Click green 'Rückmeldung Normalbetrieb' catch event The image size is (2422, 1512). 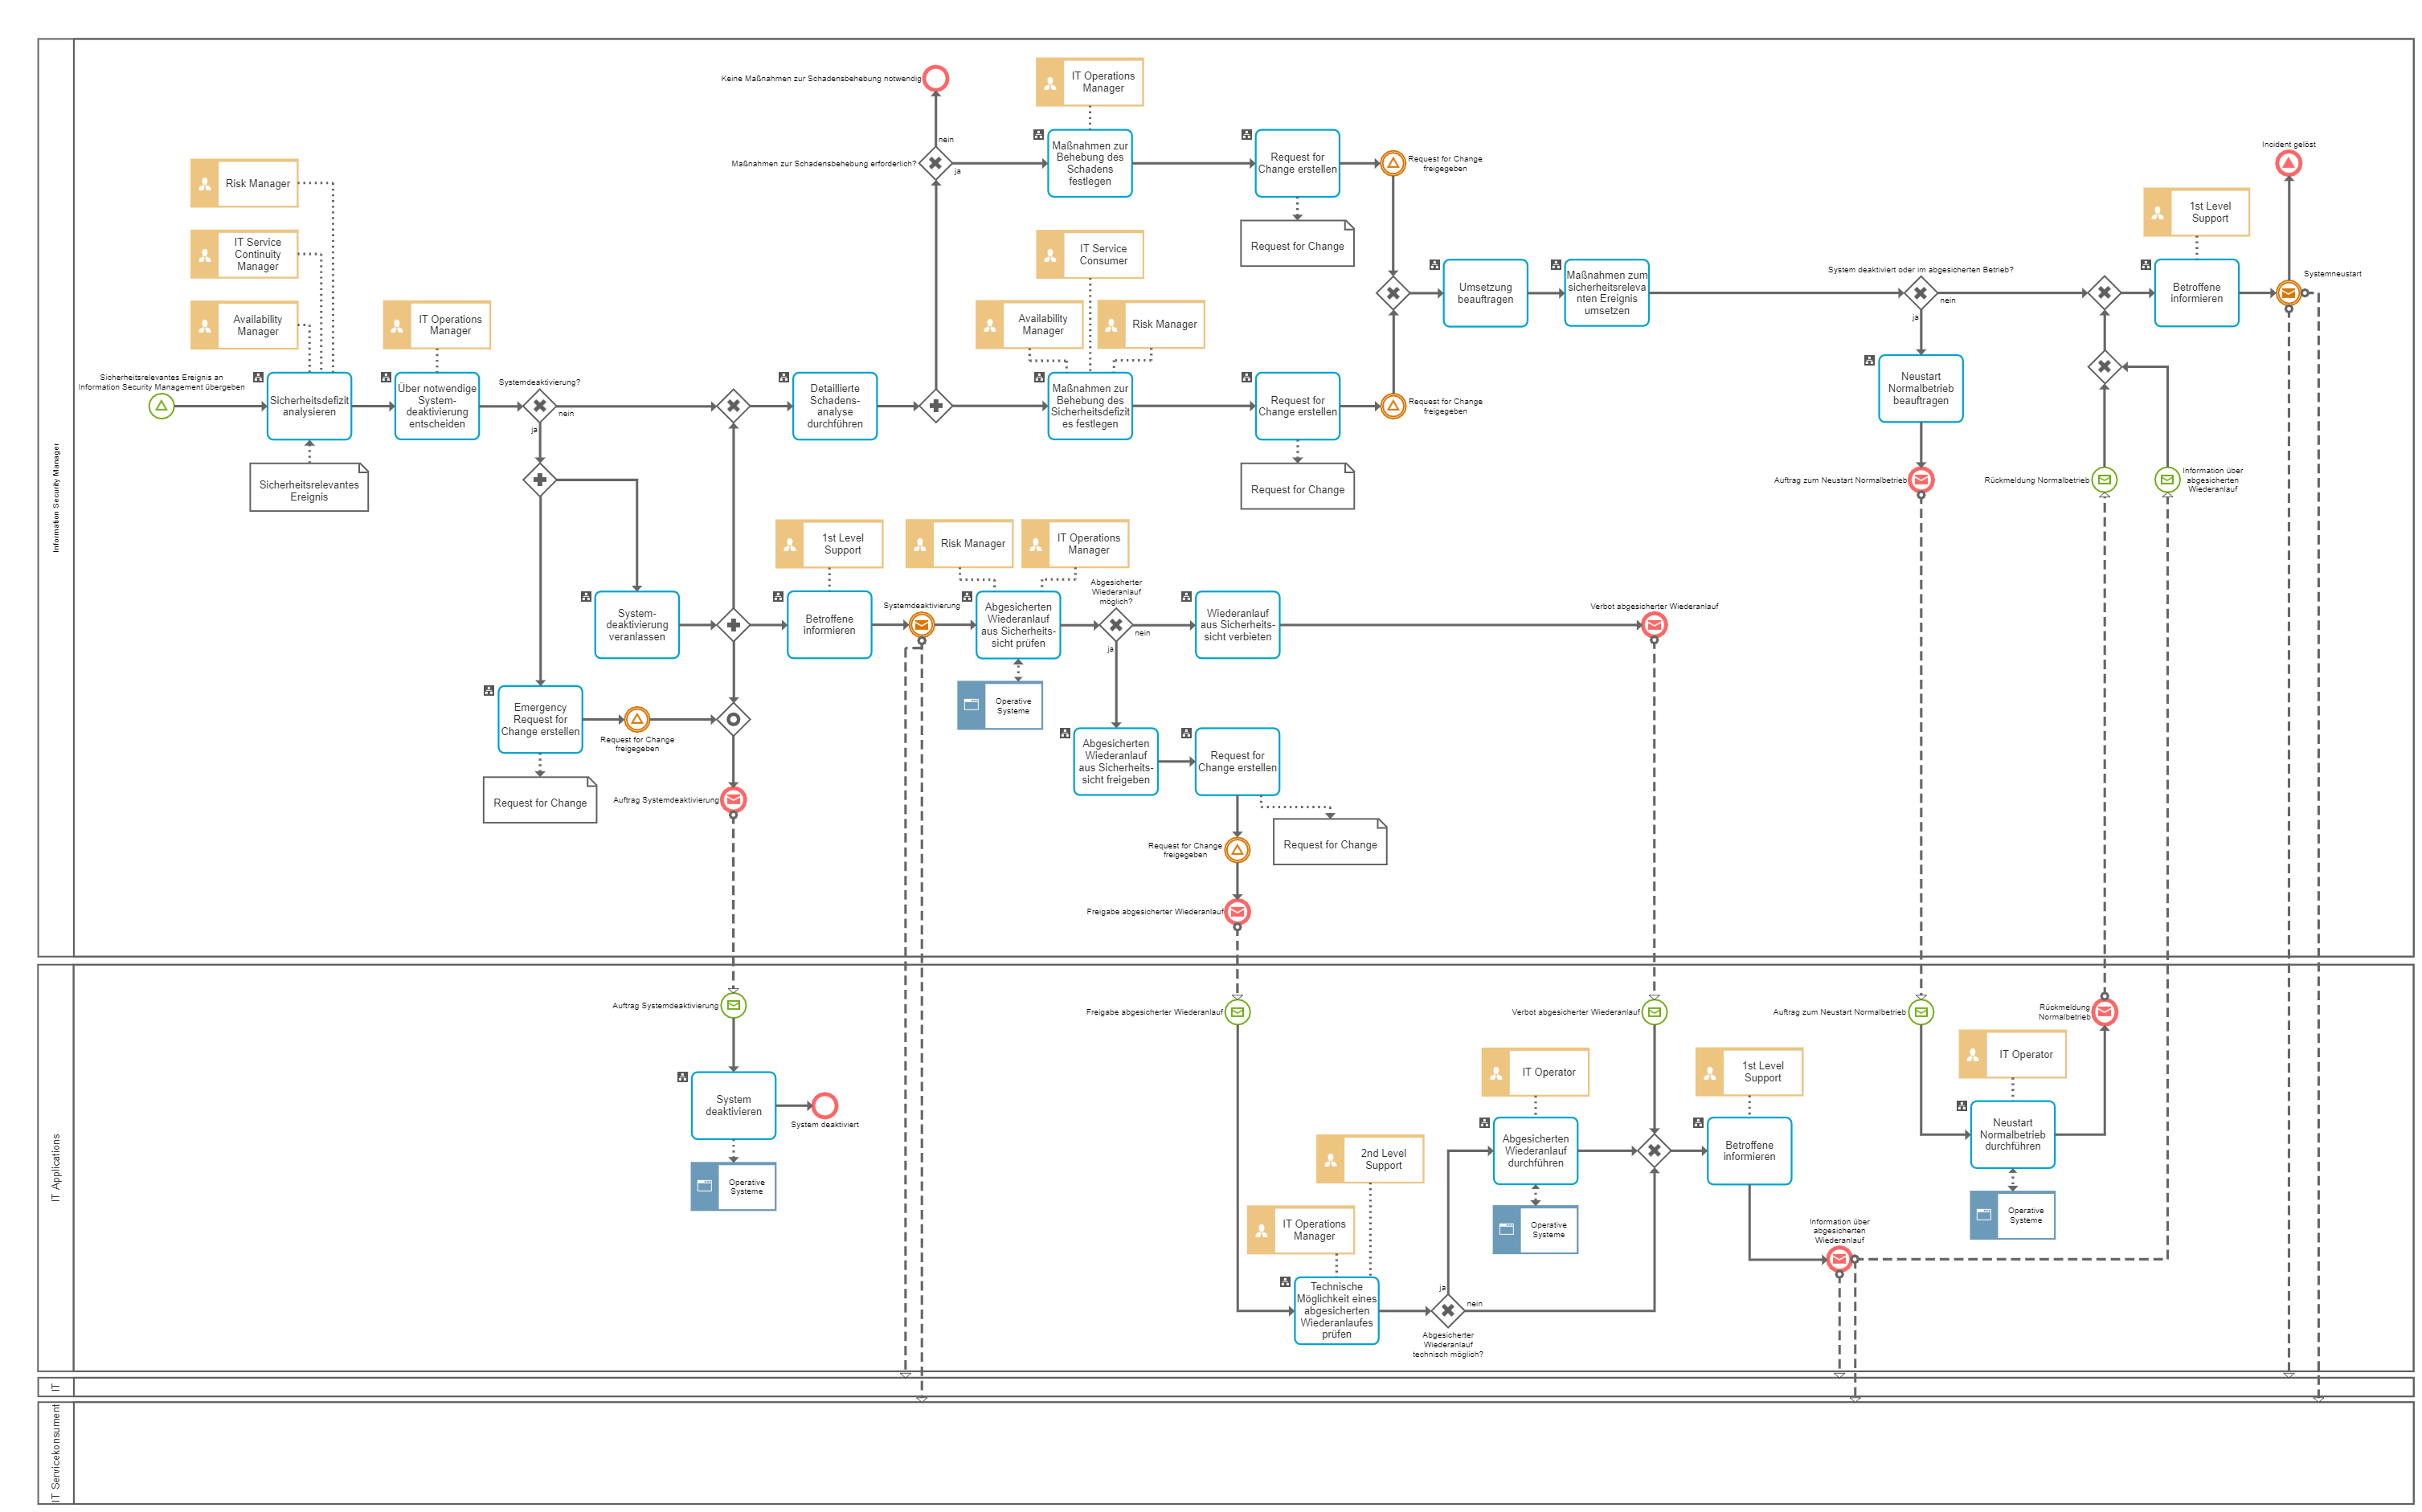[x=2104, y=480]
